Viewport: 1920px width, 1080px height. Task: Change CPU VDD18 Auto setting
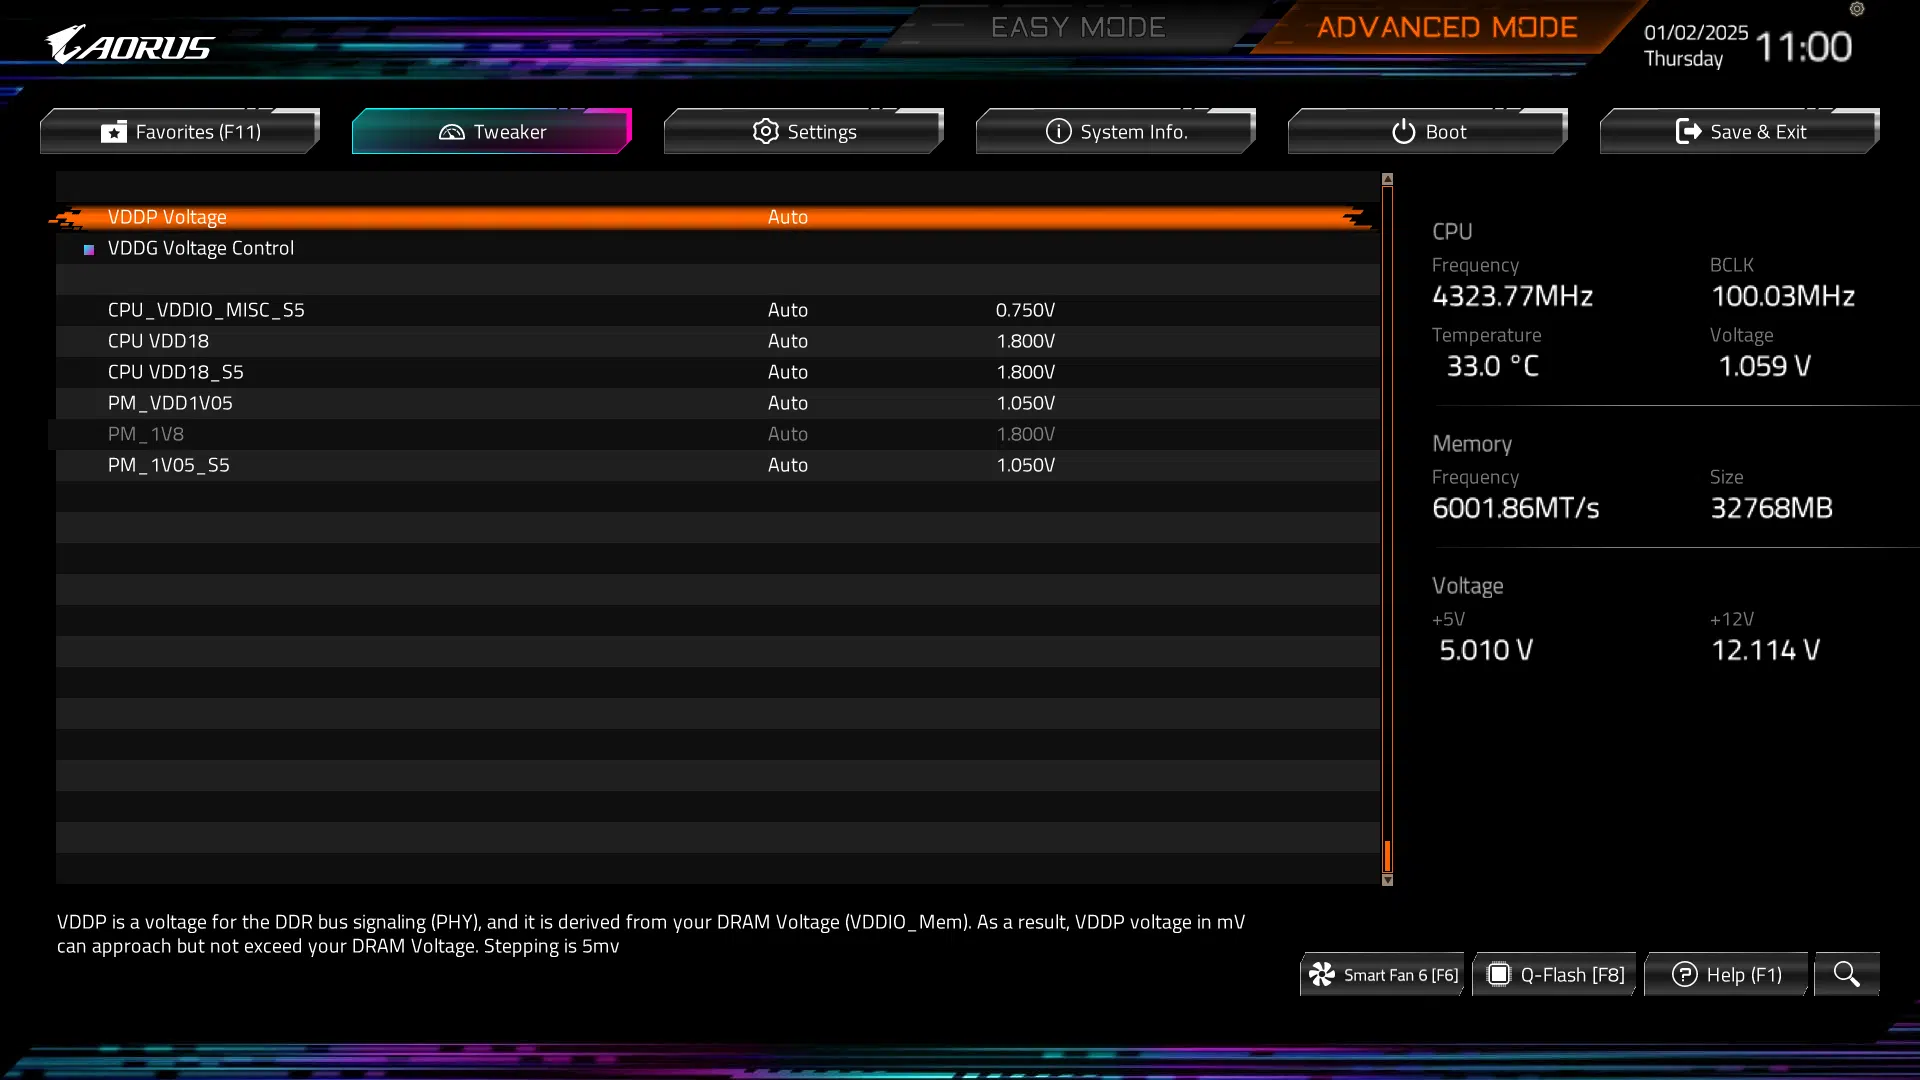tap(788, 341)
